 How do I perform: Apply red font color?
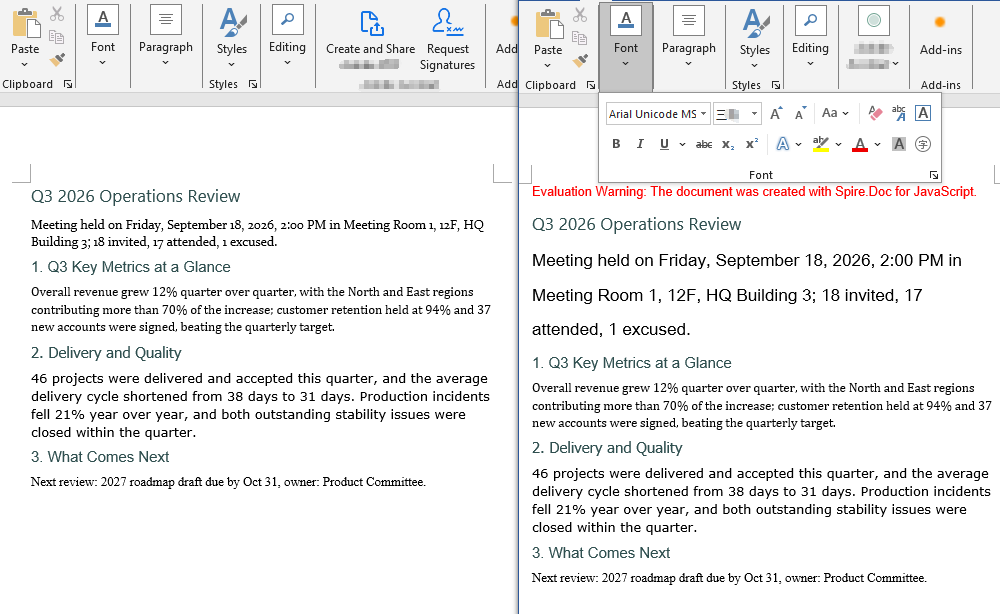pos(860,144)
